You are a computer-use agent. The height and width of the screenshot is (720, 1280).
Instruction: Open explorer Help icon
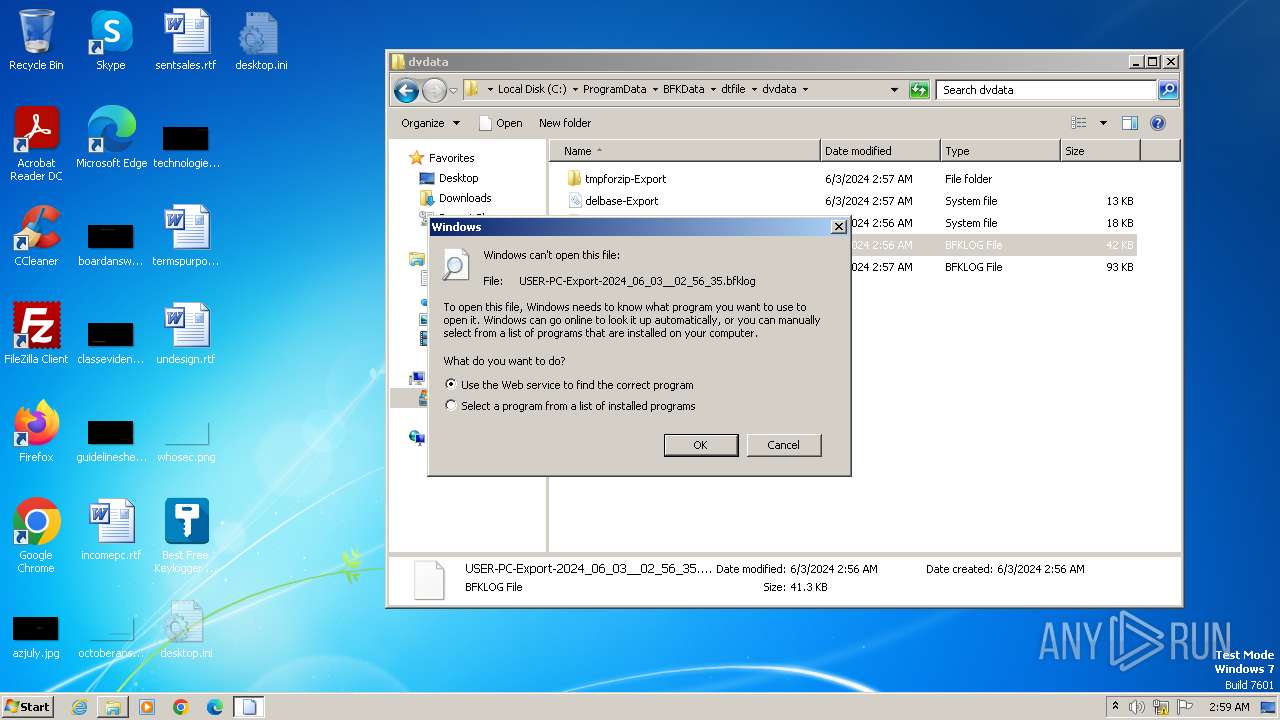1158,123
